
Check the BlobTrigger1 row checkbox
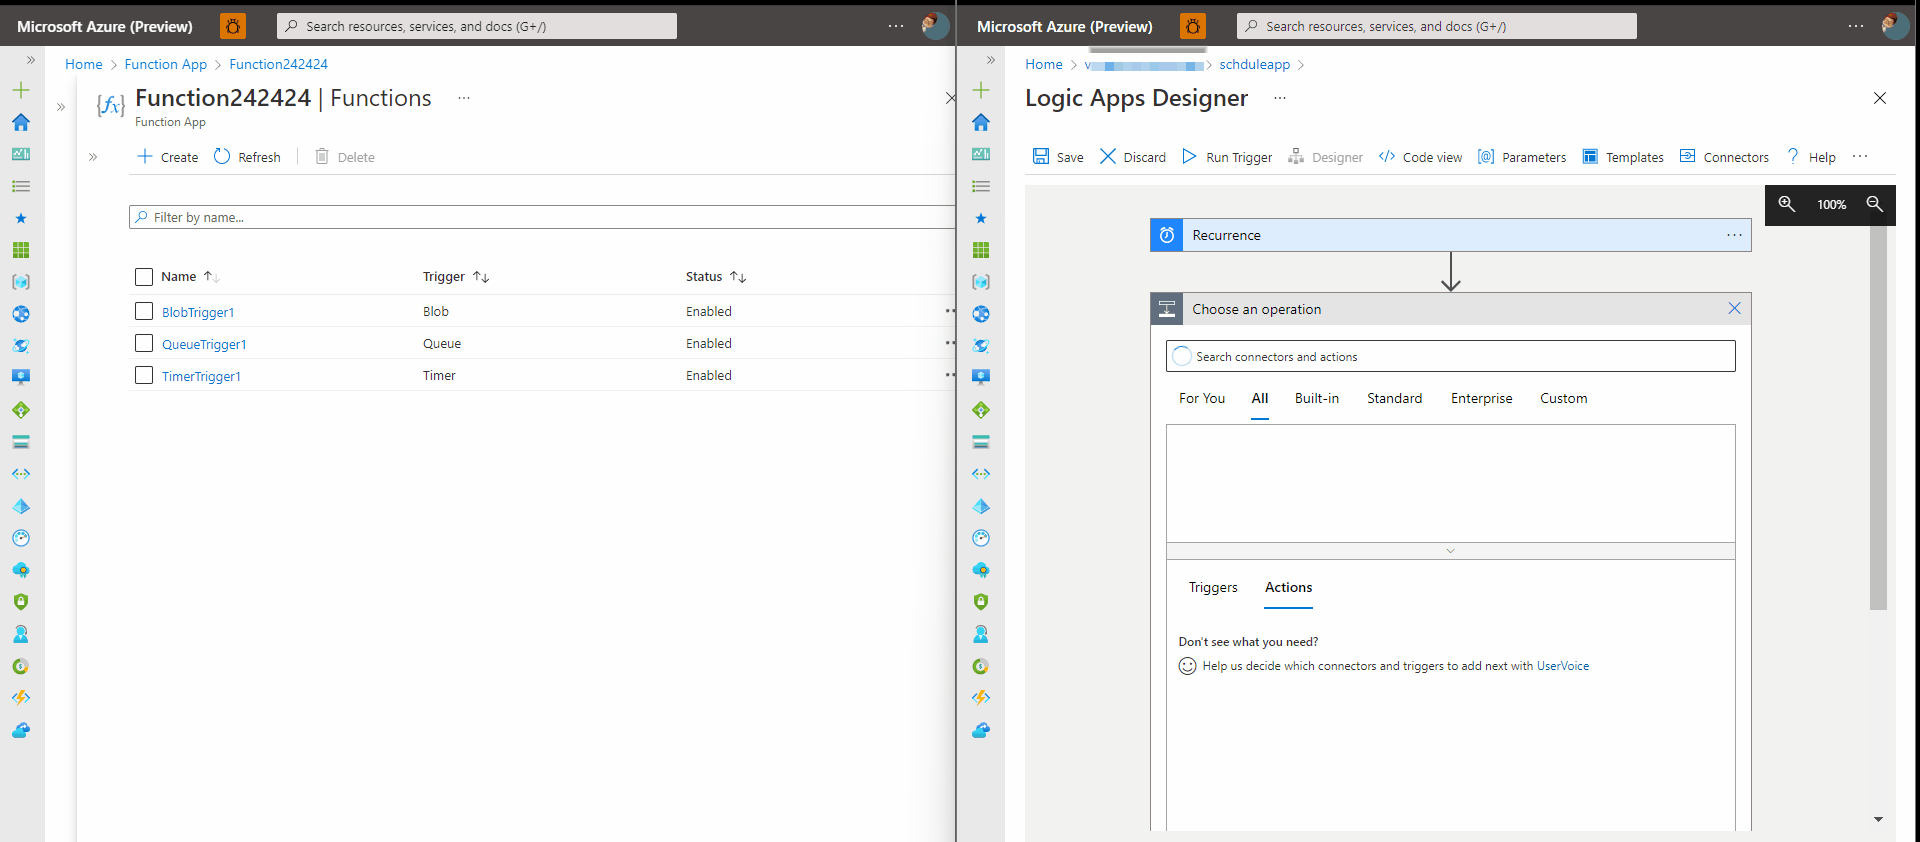[x=144, y=312]
